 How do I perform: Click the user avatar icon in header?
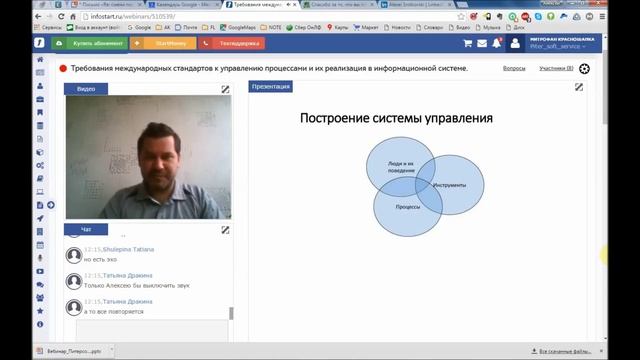[515, 43]
